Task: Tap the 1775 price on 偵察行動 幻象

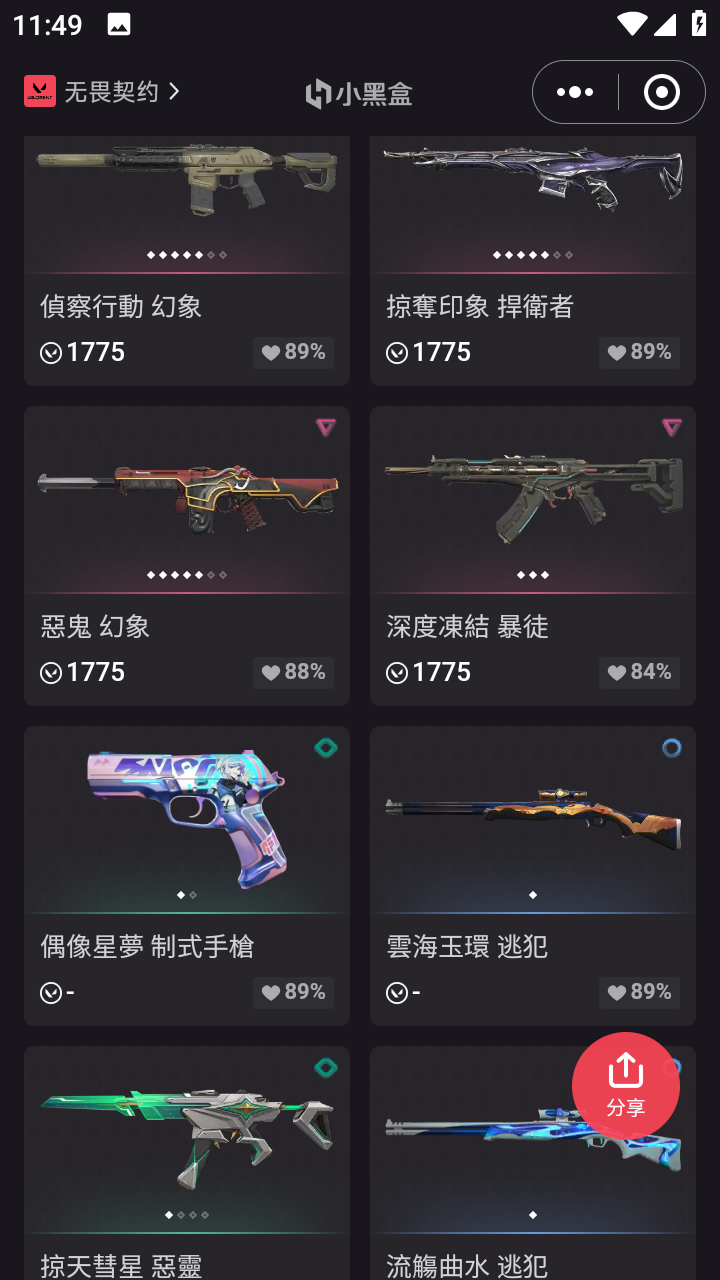Action: tap(83, 352)
